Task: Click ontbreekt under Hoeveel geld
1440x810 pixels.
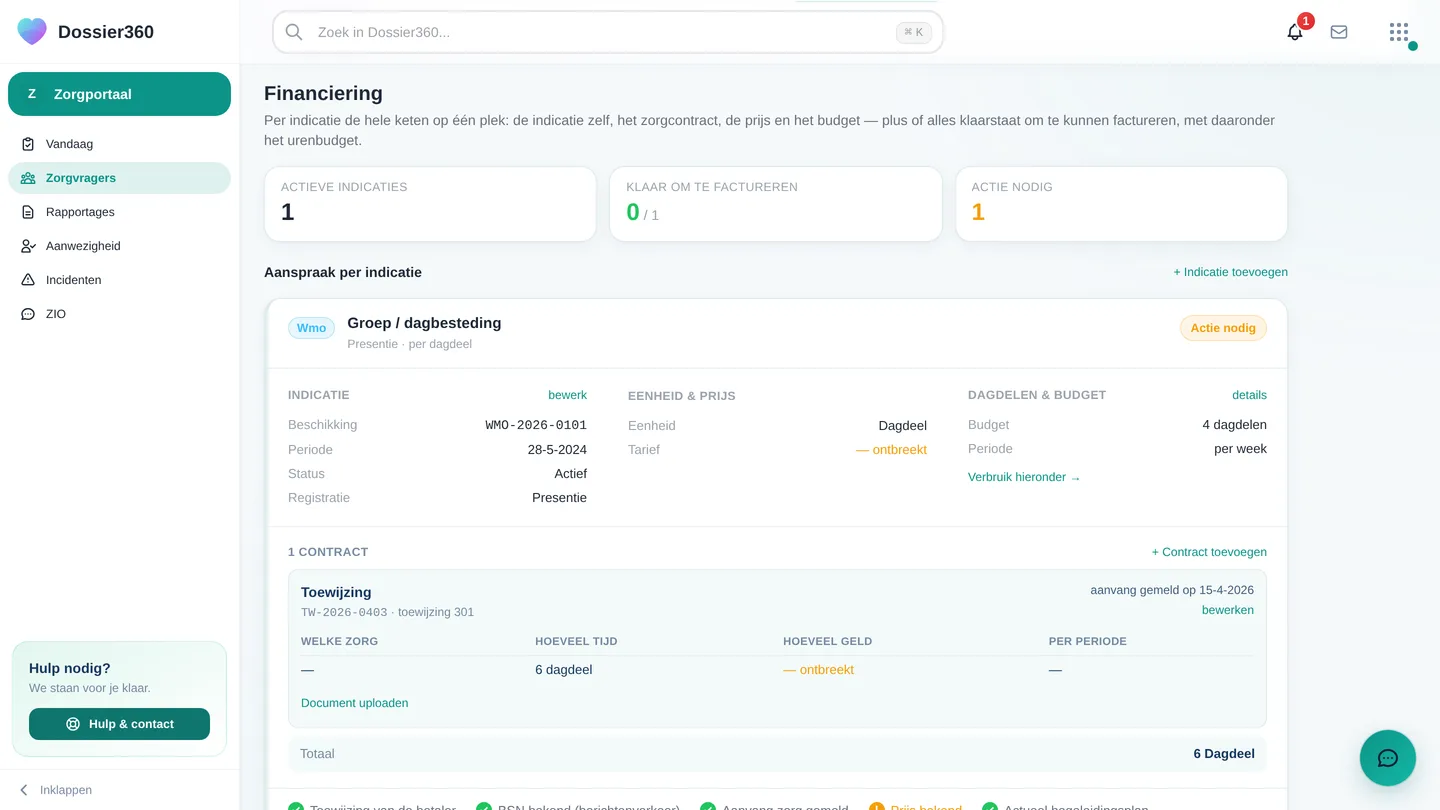Action: pos(819,670)
